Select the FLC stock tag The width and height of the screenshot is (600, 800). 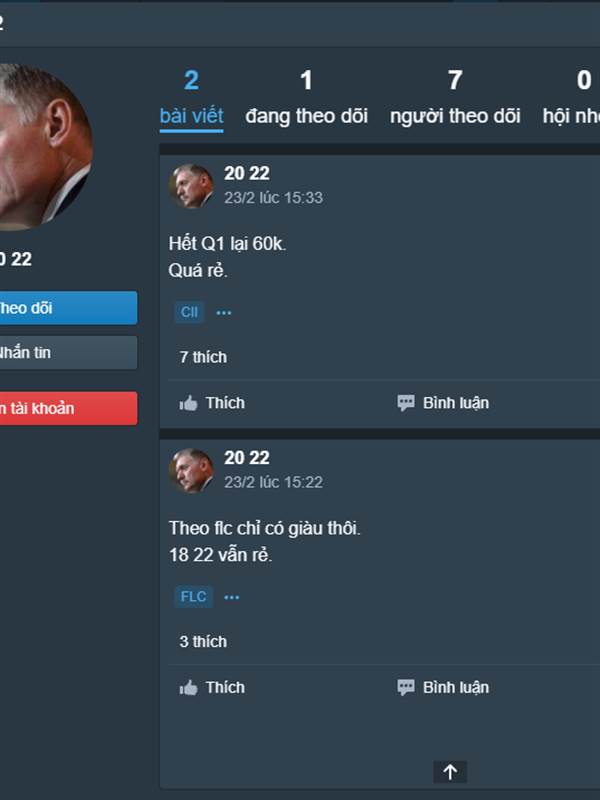tap(193, 596)
